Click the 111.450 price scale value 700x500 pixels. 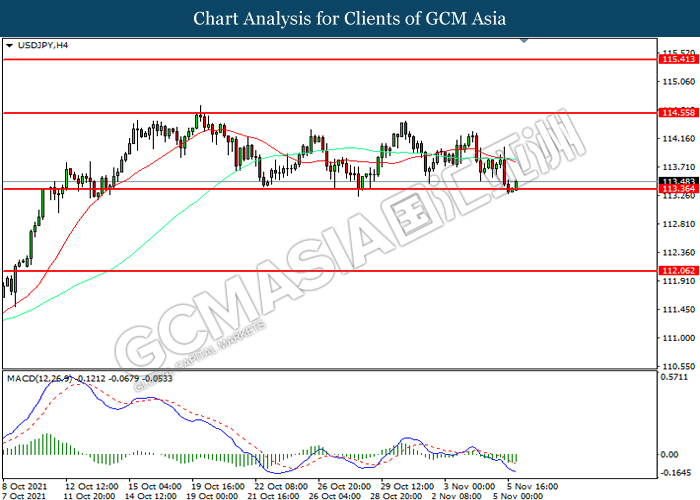(x=679, y=309)
